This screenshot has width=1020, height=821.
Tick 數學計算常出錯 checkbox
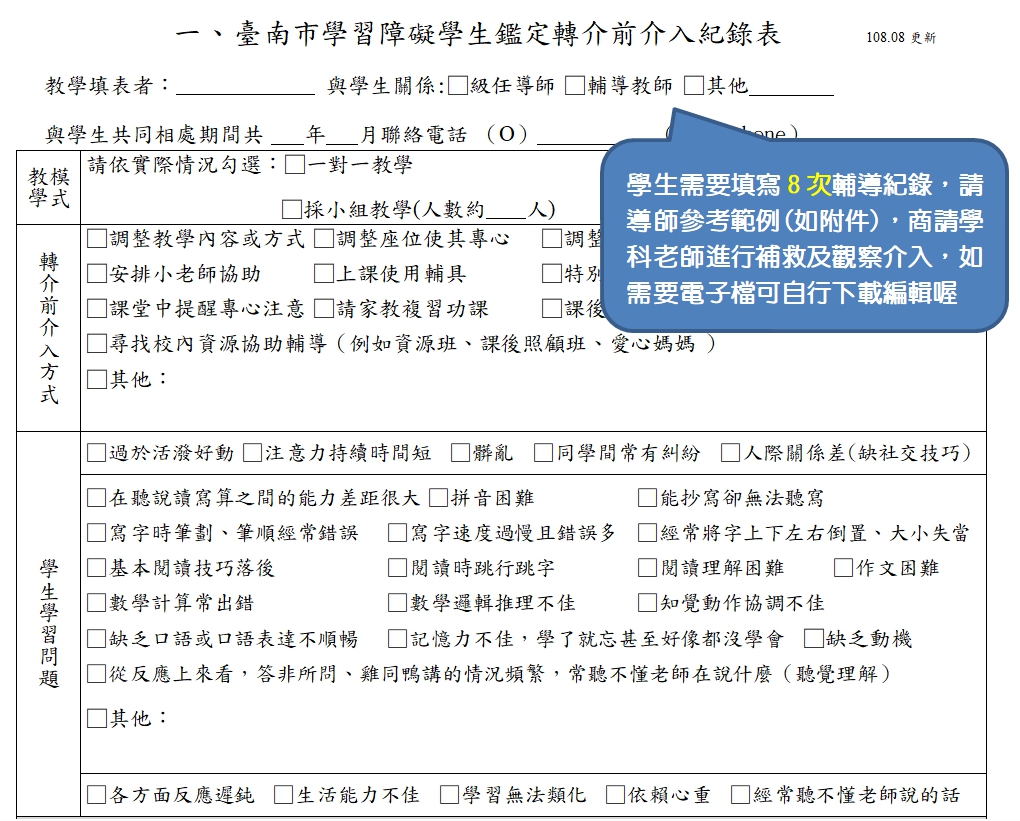[x=97, y=603]
